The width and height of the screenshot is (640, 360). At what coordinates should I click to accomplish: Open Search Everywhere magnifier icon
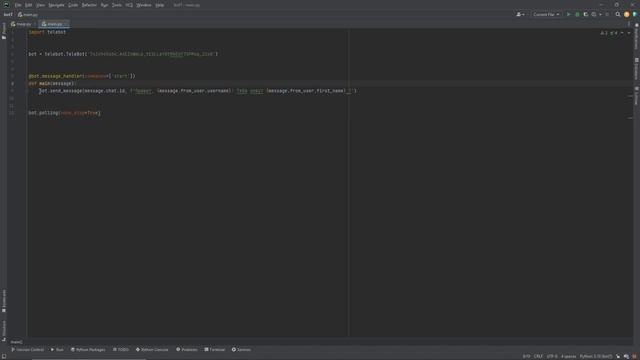[x=618, y=14]
